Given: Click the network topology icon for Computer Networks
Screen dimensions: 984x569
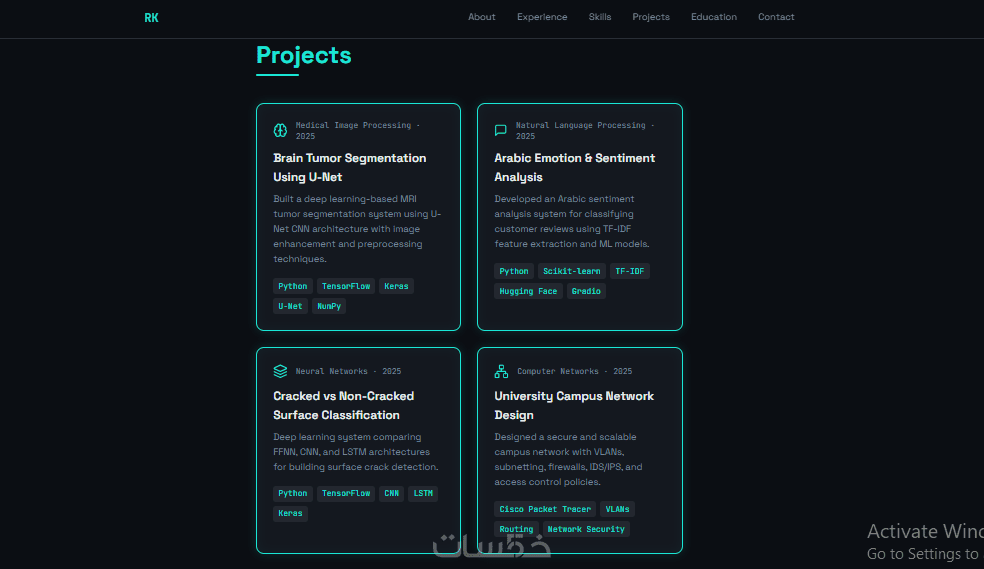Looking at the screenshot, I should pyautogui.click(x=501, y=371).
